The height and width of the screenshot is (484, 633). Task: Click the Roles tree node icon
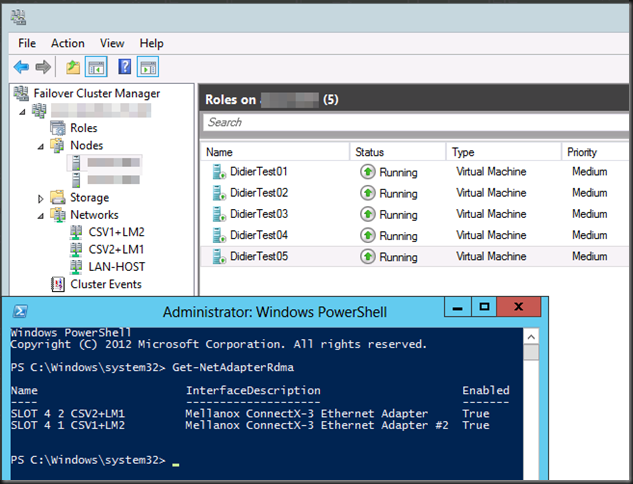[58, 128]
